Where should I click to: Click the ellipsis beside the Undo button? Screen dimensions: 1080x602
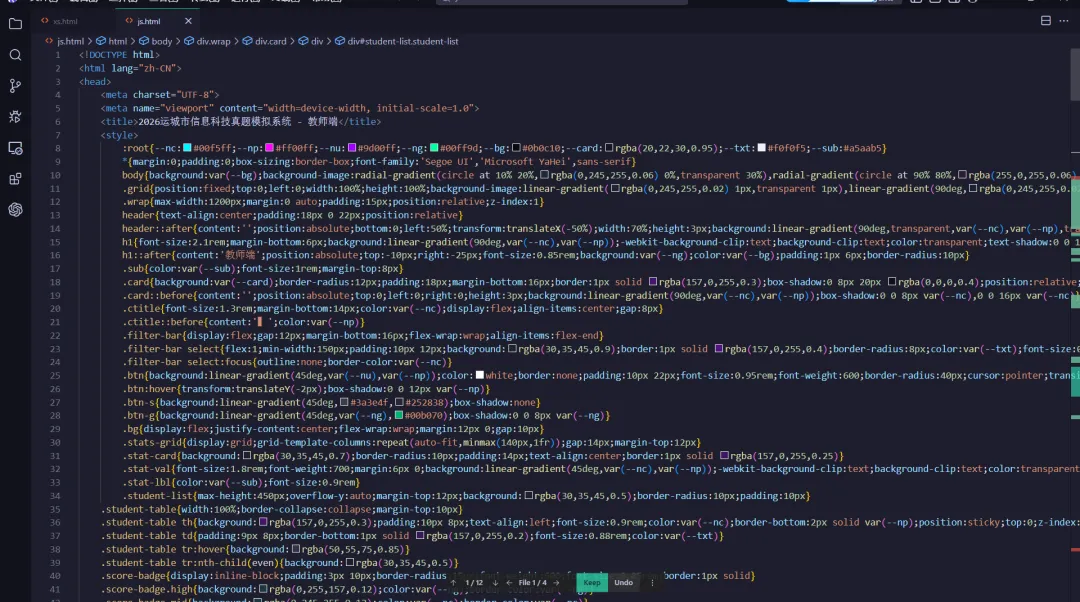pos(653,583)
